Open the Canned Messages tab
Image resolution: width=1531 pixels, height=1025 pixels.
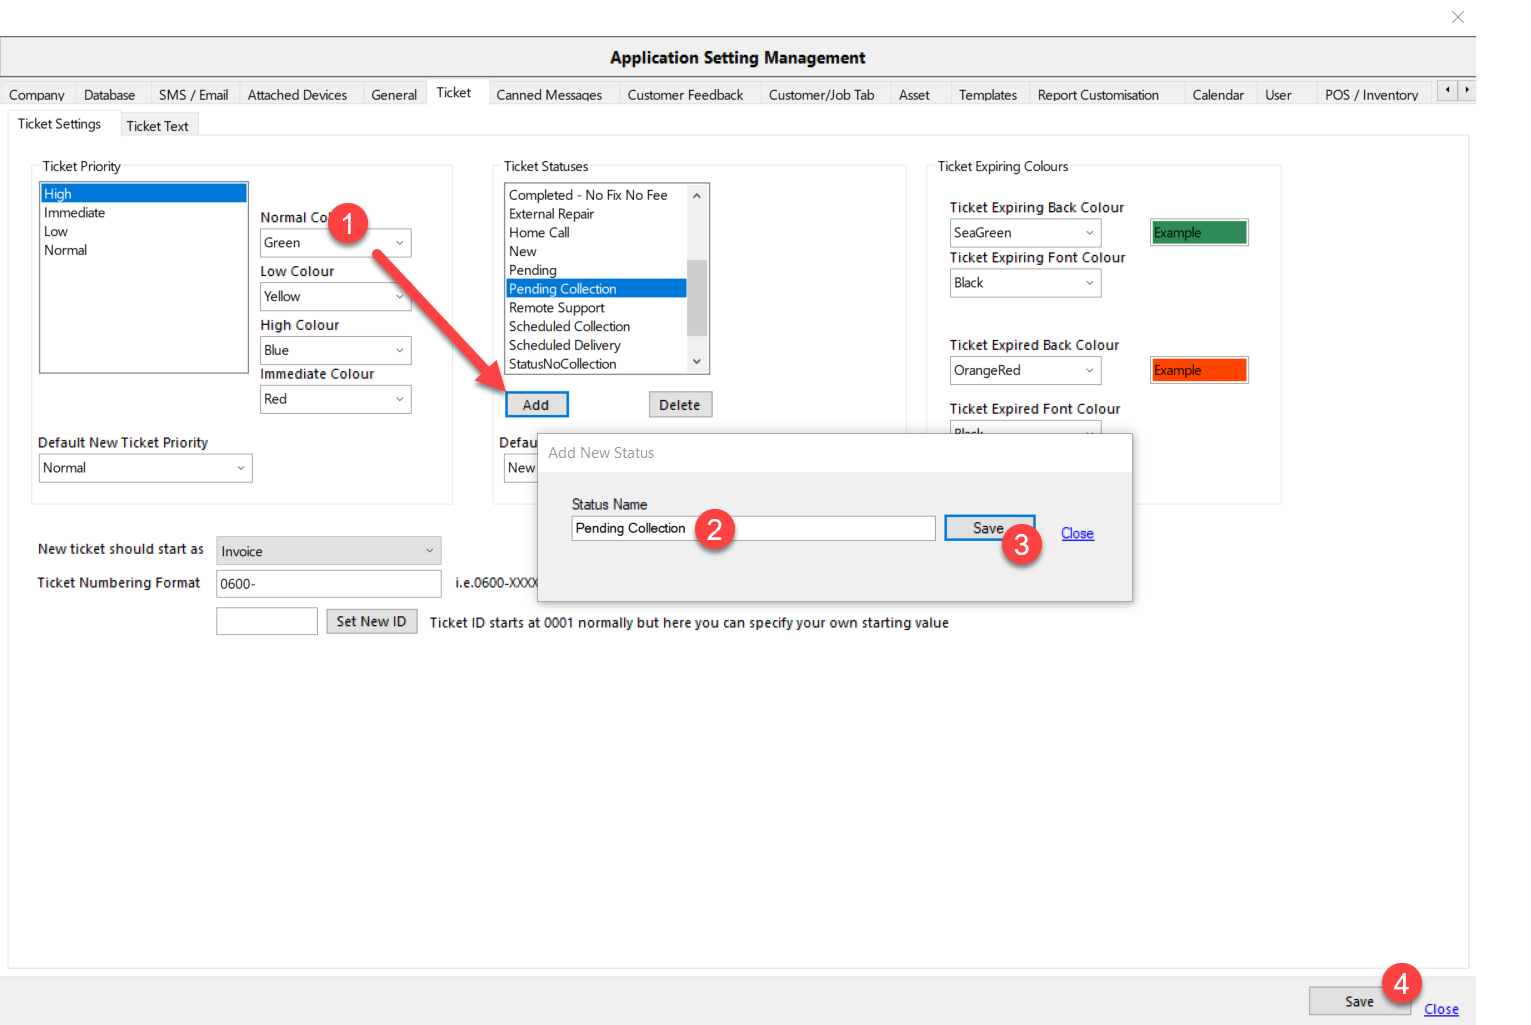[549, 95]
